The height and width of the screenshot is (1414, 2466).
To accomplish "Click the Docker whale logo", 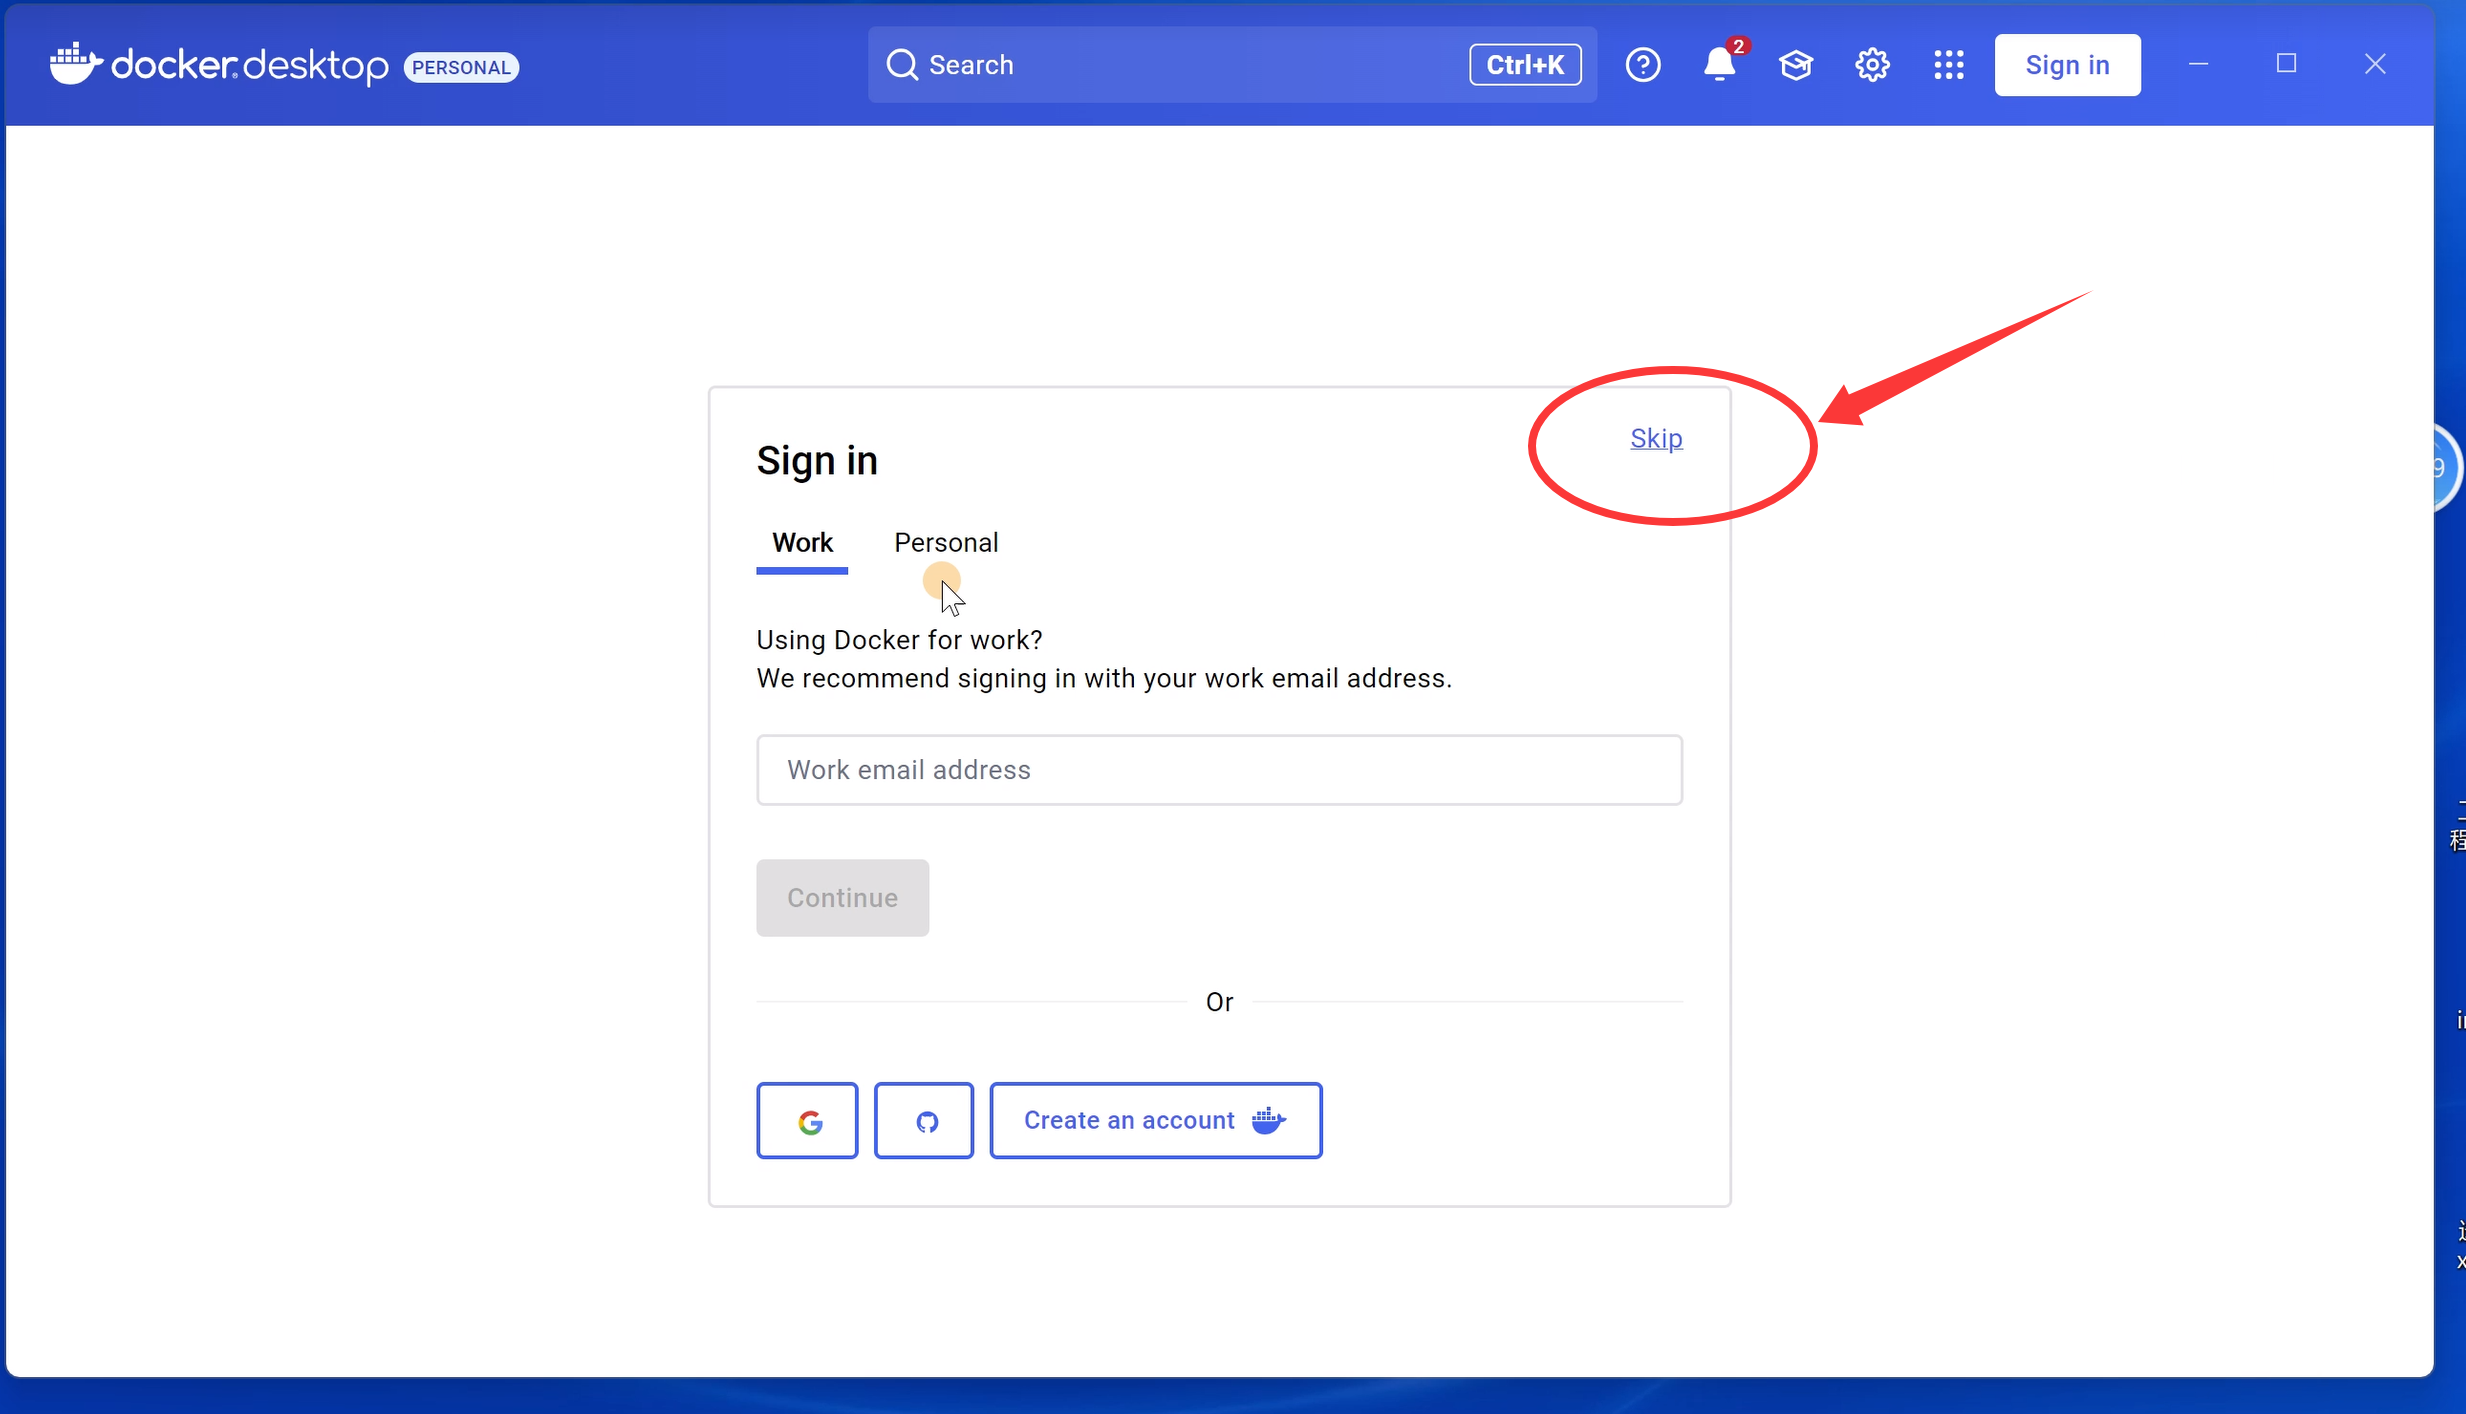I will [76, 64].
